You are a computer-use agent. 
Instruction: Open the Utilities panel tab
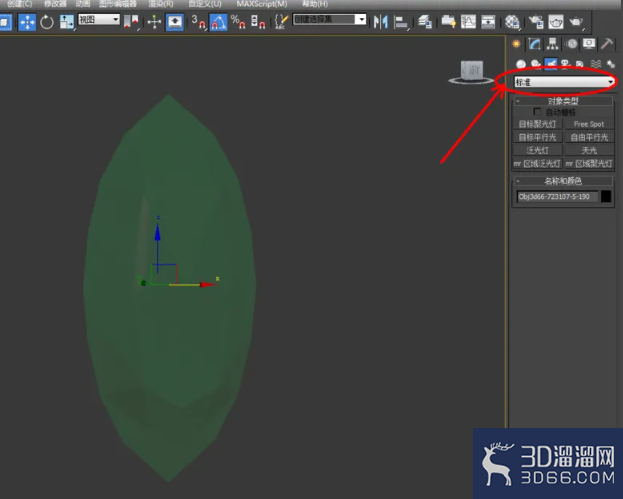pos(607,44)
